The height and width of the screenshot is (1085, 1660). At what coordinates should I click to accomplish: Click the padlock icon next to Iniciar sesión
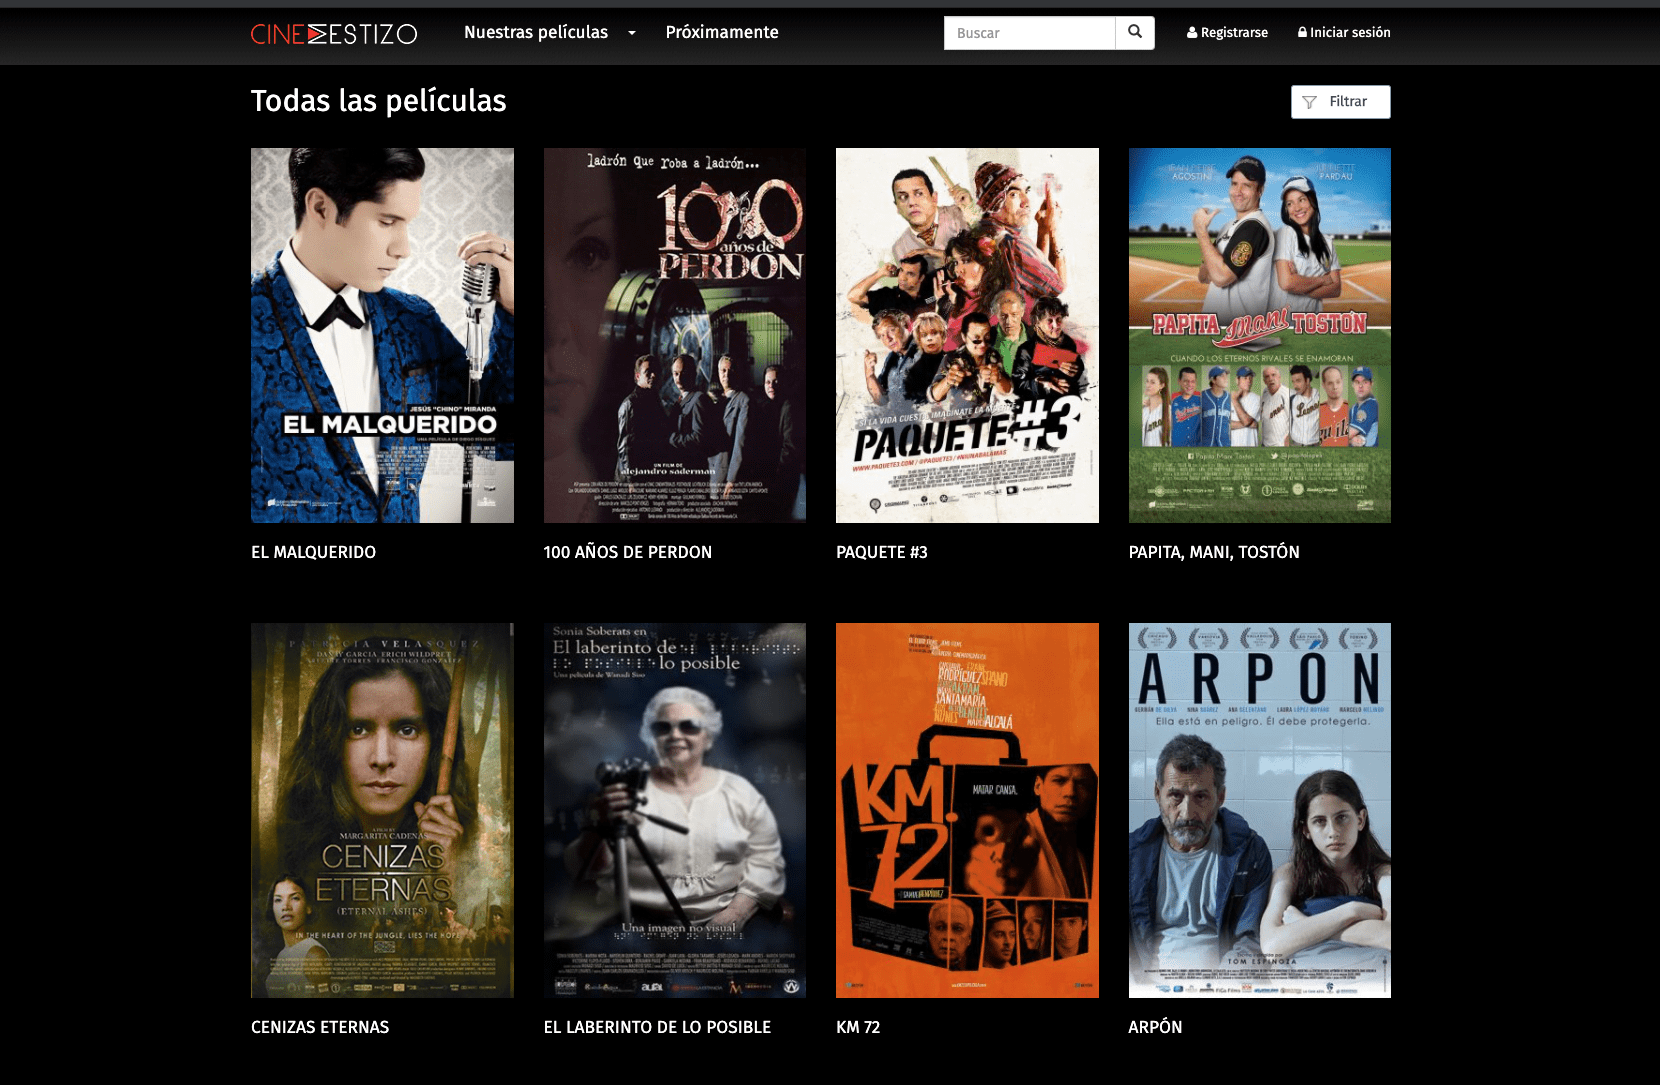(1302, 32)
